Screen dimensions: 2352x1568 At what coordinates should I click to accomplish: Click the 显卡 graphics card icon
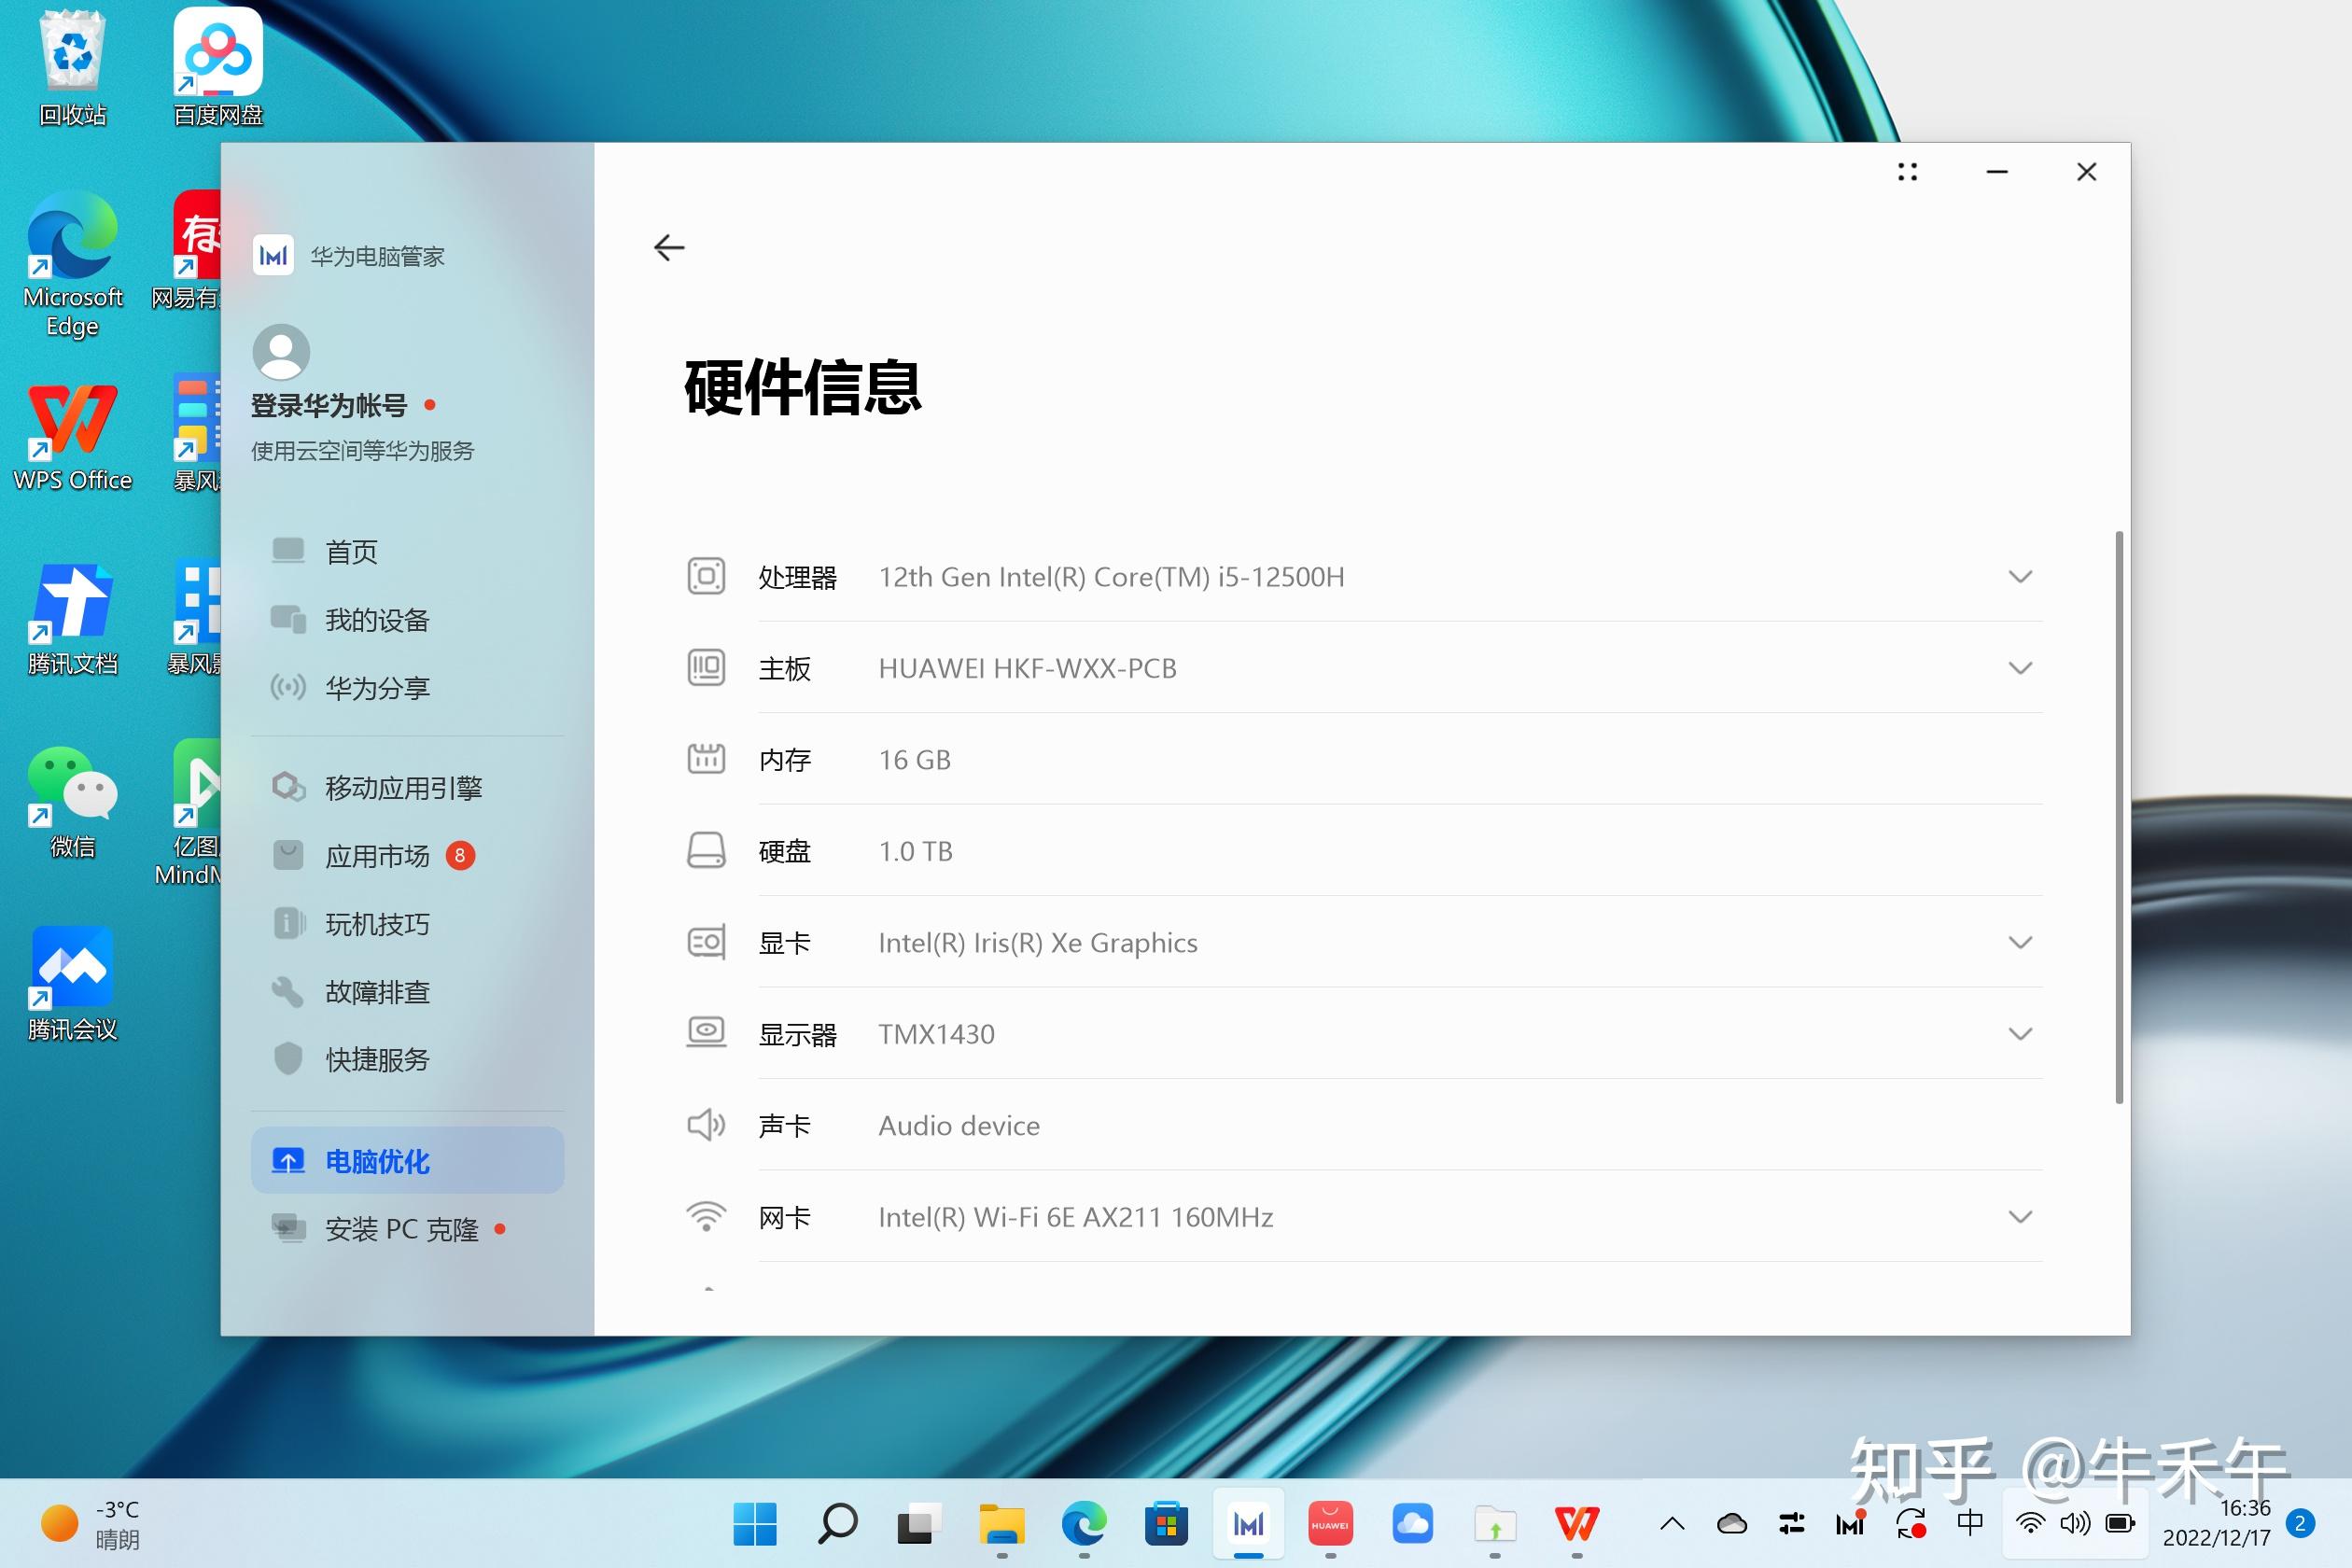tap(706, 942)
